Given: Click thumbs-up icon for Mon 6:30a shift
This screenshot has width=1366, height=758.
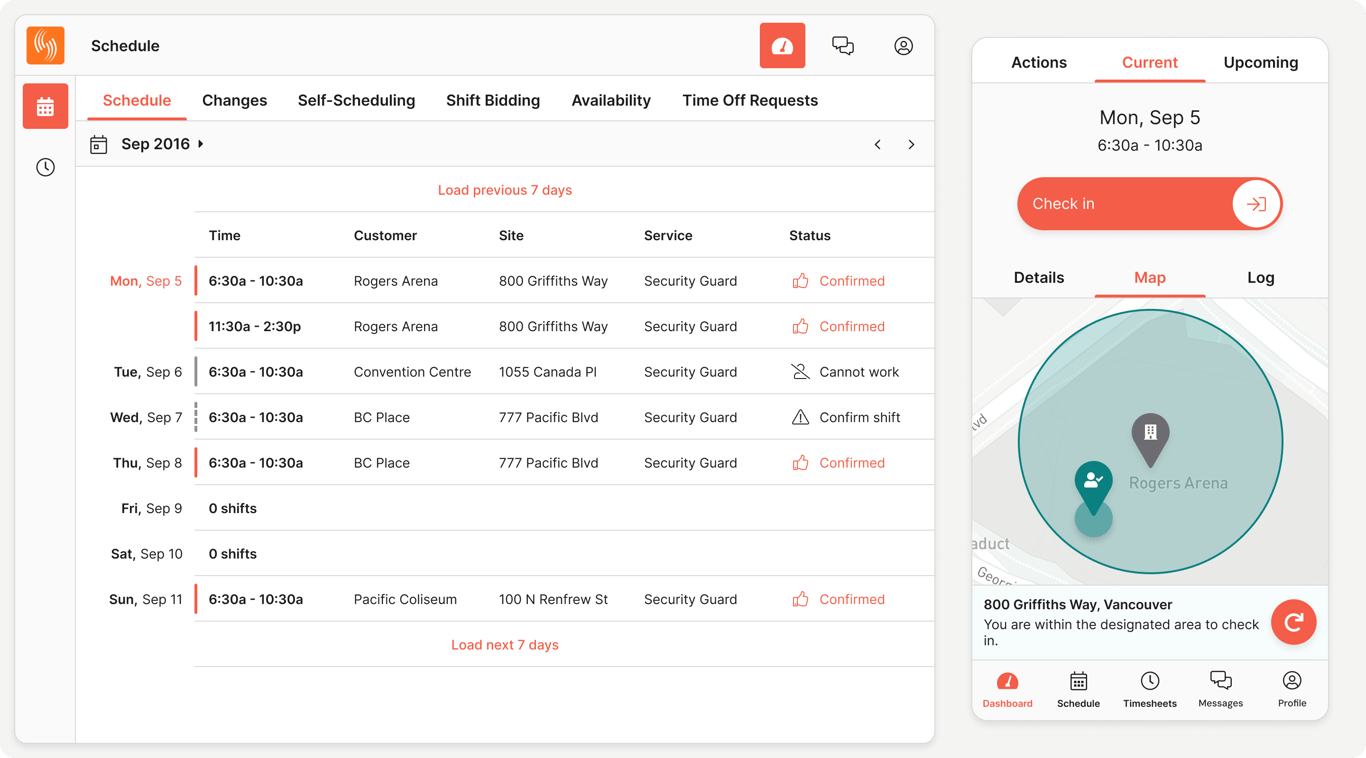Looking at the screenshot, I should (x=800, y=281).
